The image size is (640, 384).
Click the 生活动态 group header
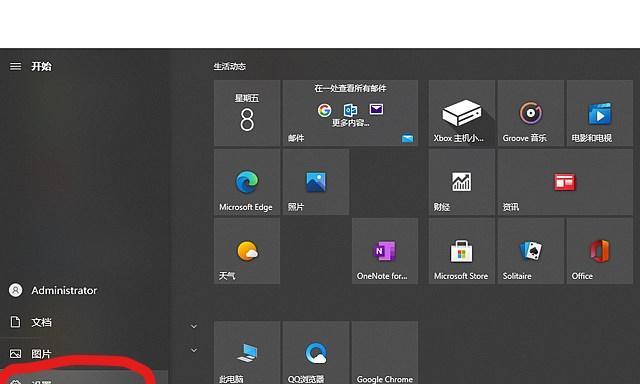coord(230,66)
